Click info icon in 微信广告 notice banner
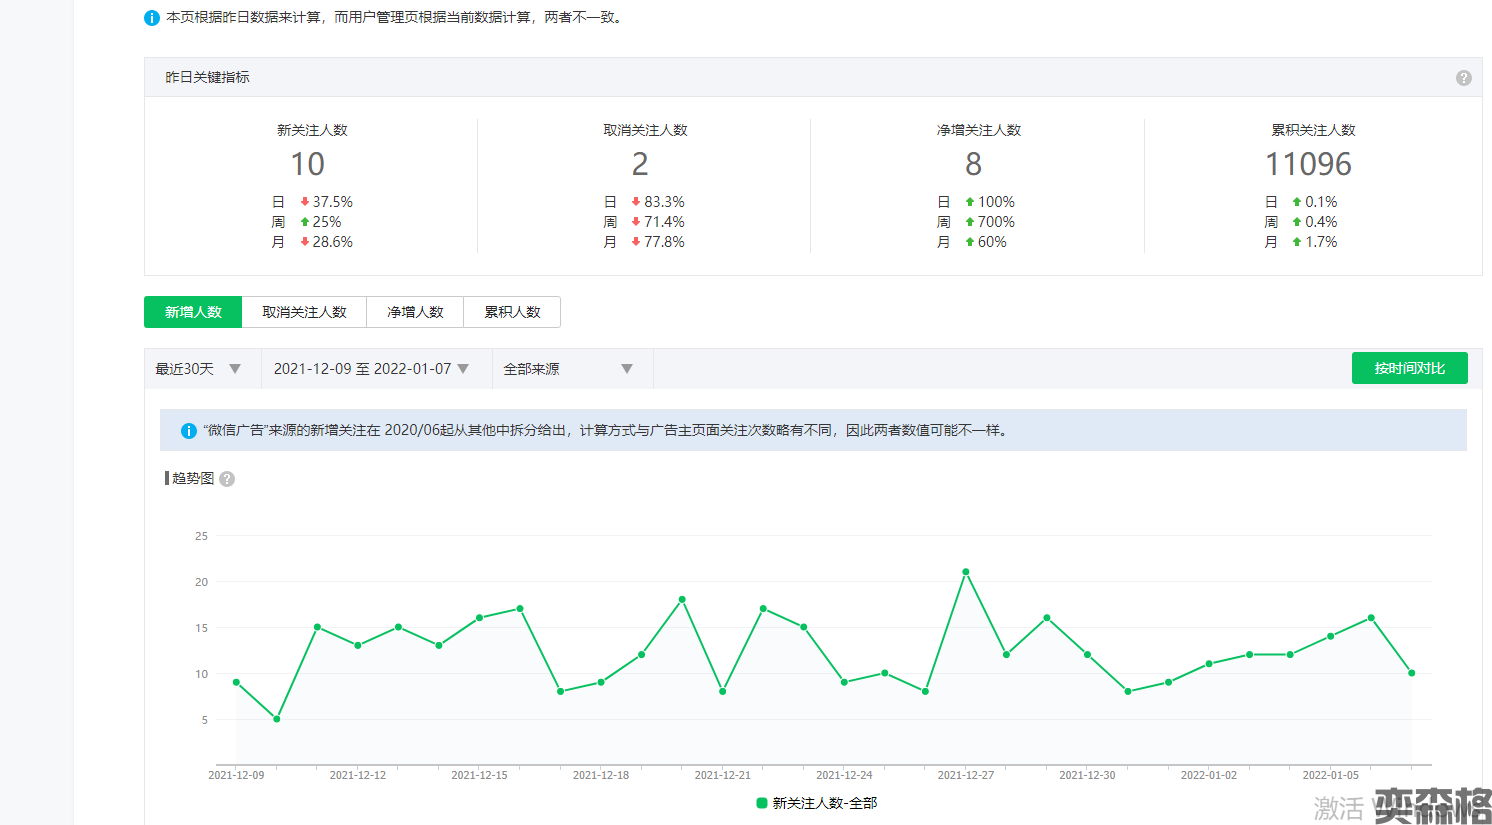The image size is (1492, 825). (x=188, y=431)
